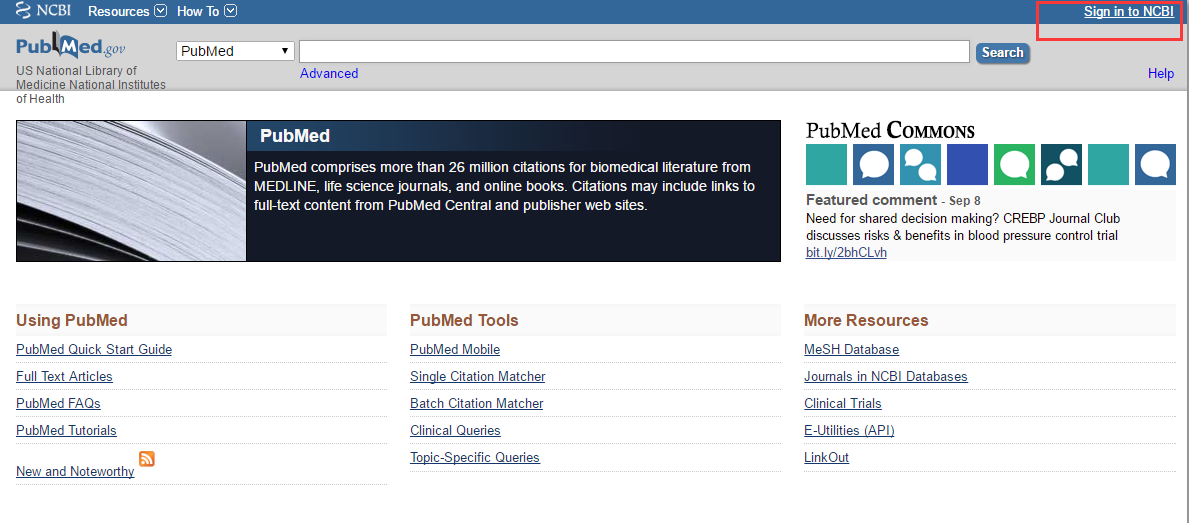Click the Using PubMed section heading

pyautogui.click(x=72, y=321)
